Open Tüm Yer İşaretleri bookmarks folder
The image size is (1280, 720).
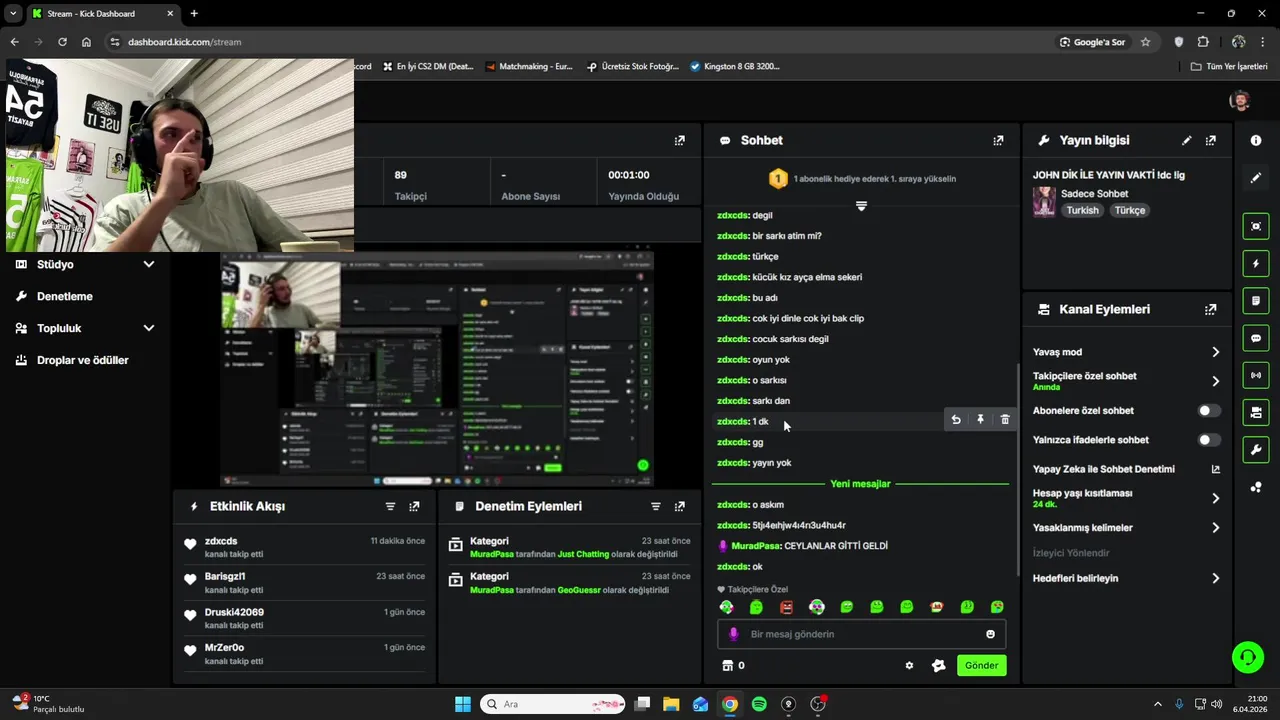pyautogui.click(x=1229, y=67)
